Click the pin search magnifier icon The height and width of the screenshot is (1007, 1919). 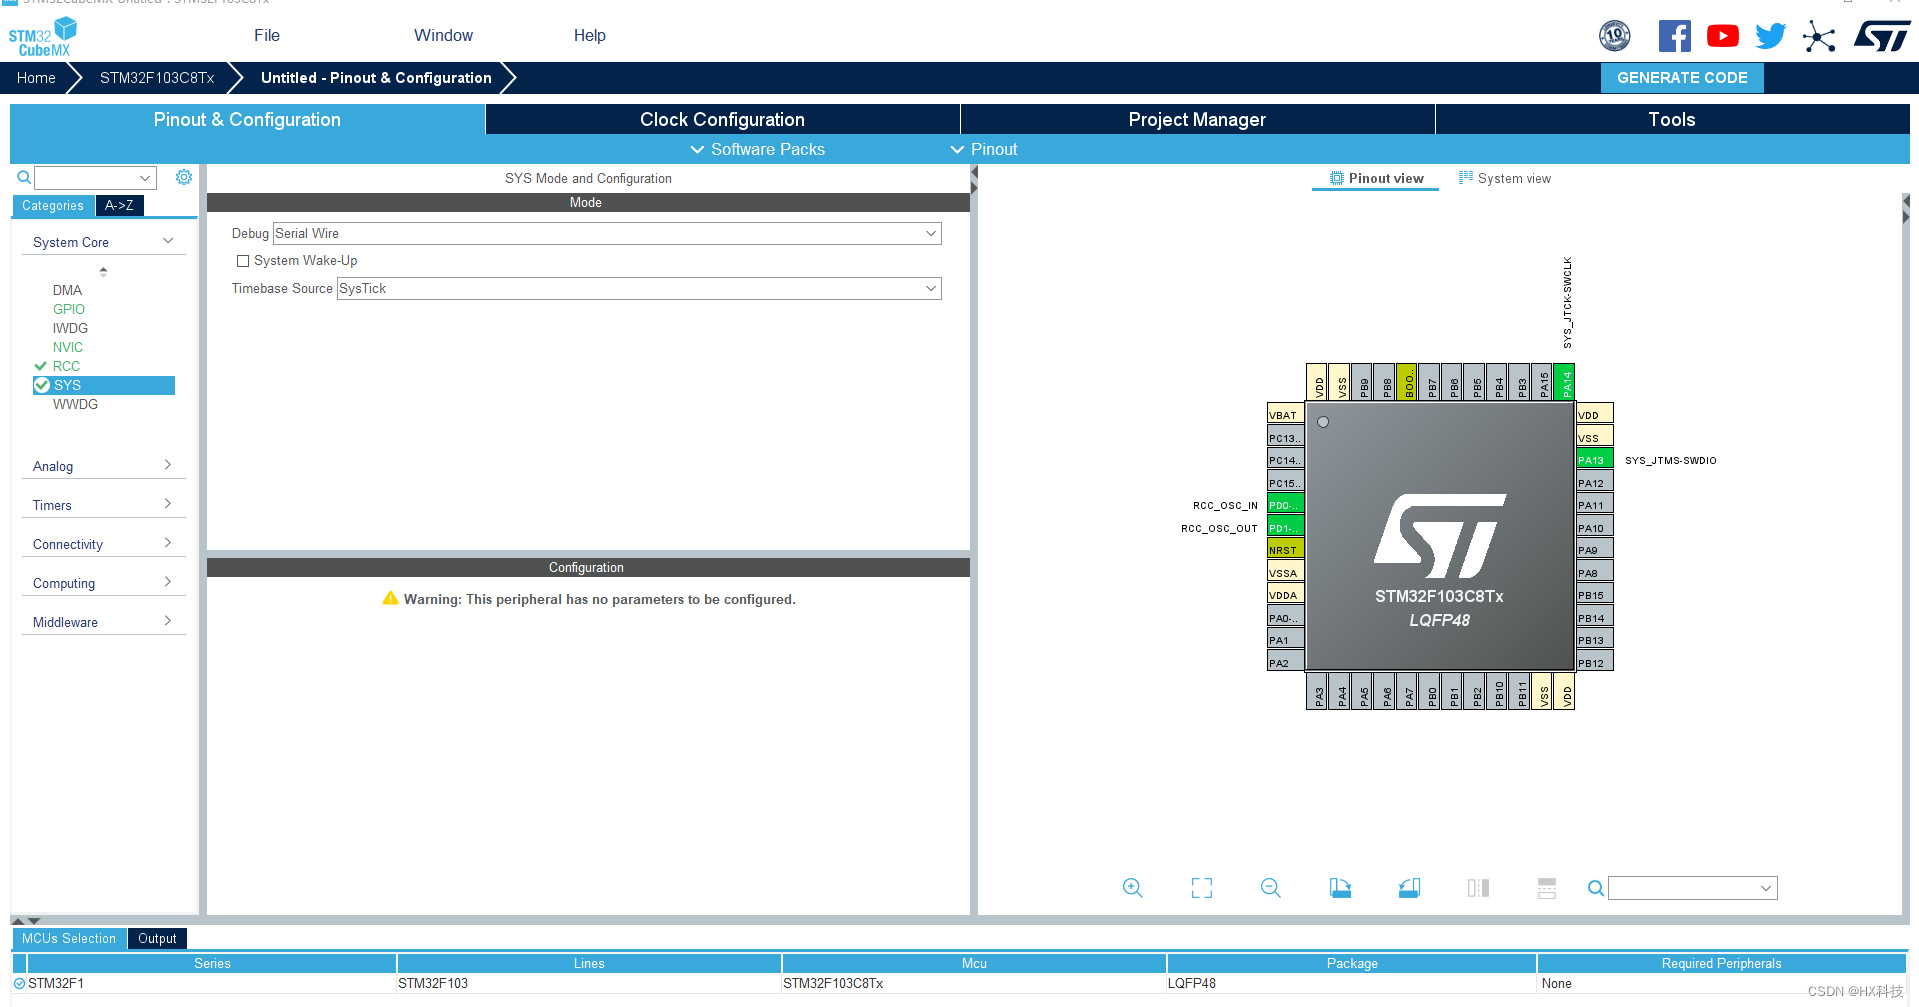[x=1596, y=888]
